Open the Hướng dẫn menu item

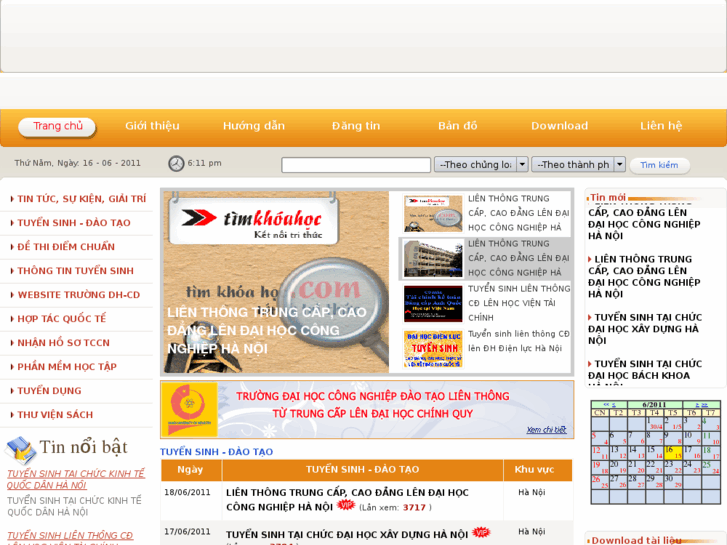click(254, 126)
